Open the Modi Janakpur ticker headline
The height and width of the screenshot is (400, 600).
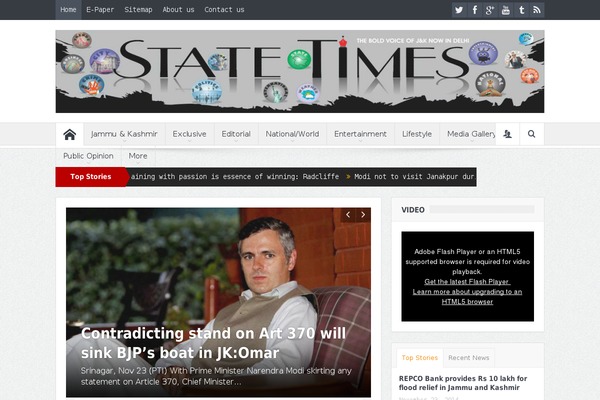pos(414,176)
